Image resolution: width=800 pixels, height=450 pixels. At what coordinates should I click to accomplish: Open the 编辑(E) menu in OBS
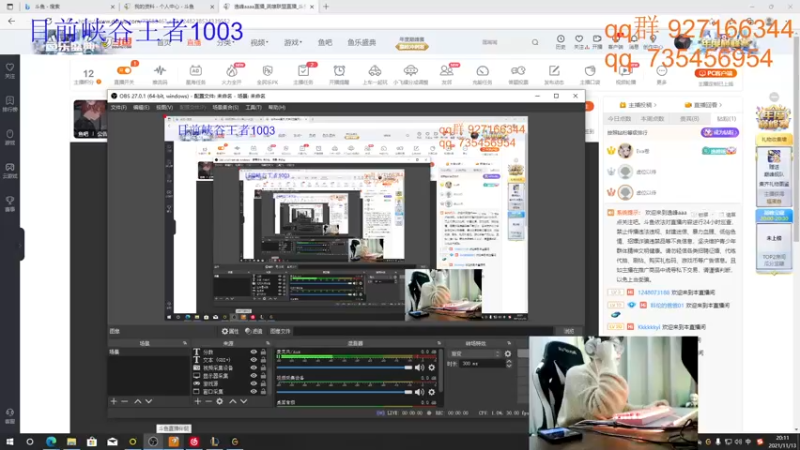click(x=141, y=108)
